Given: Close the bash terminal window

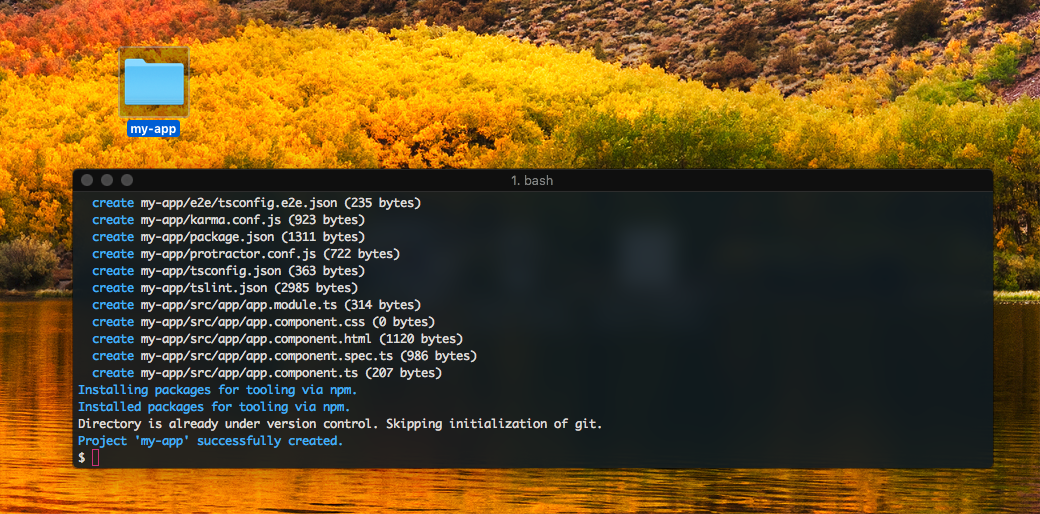Looking at the screenshot, I should [87, 180].
